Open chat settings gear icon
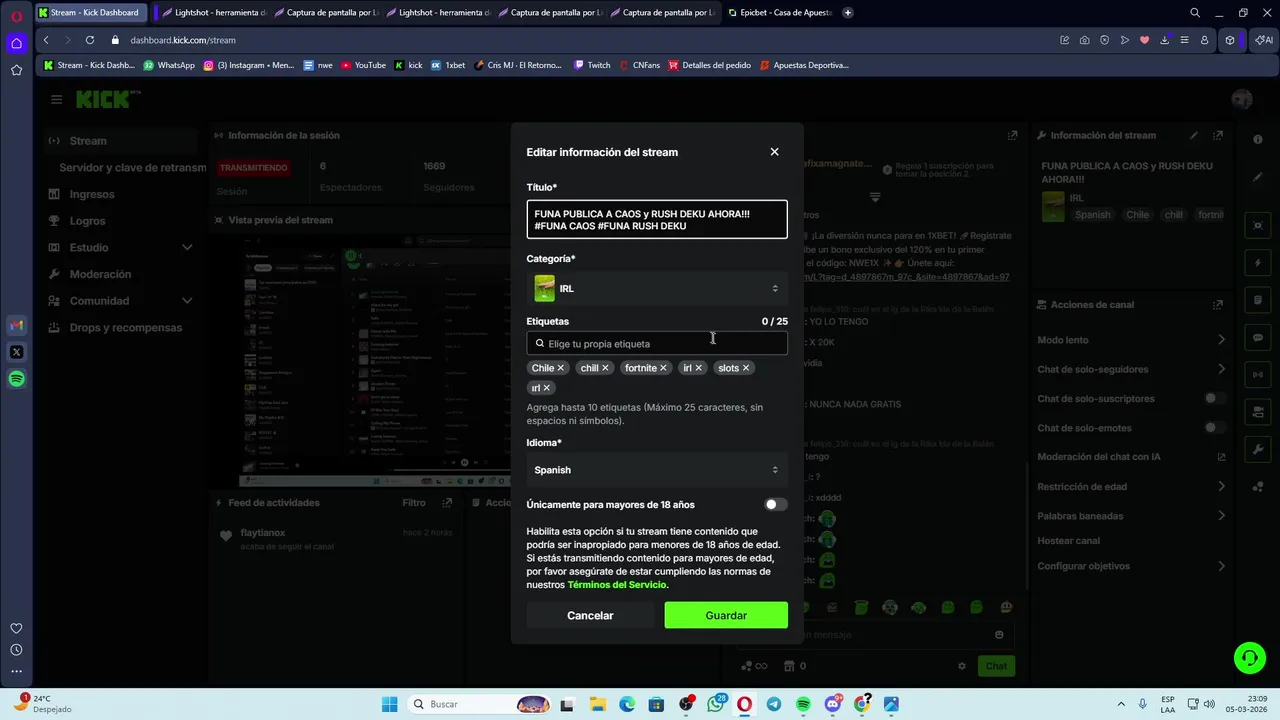This screenshot has height=720, width=1280. coord(962,666)
